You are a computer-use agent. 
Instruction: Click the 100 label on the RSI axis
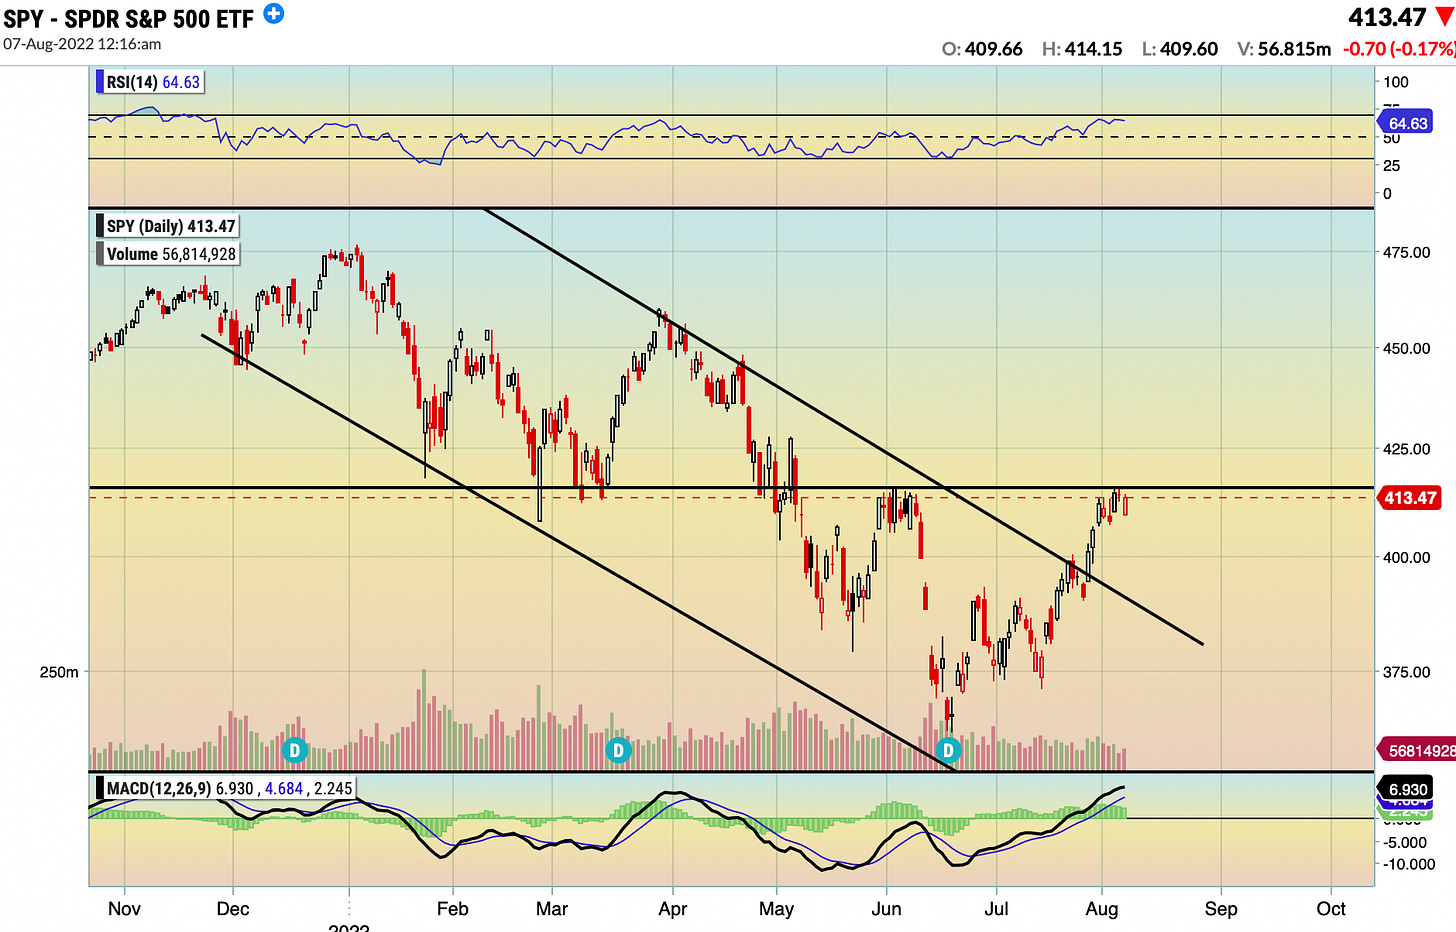pos(1396,82)
